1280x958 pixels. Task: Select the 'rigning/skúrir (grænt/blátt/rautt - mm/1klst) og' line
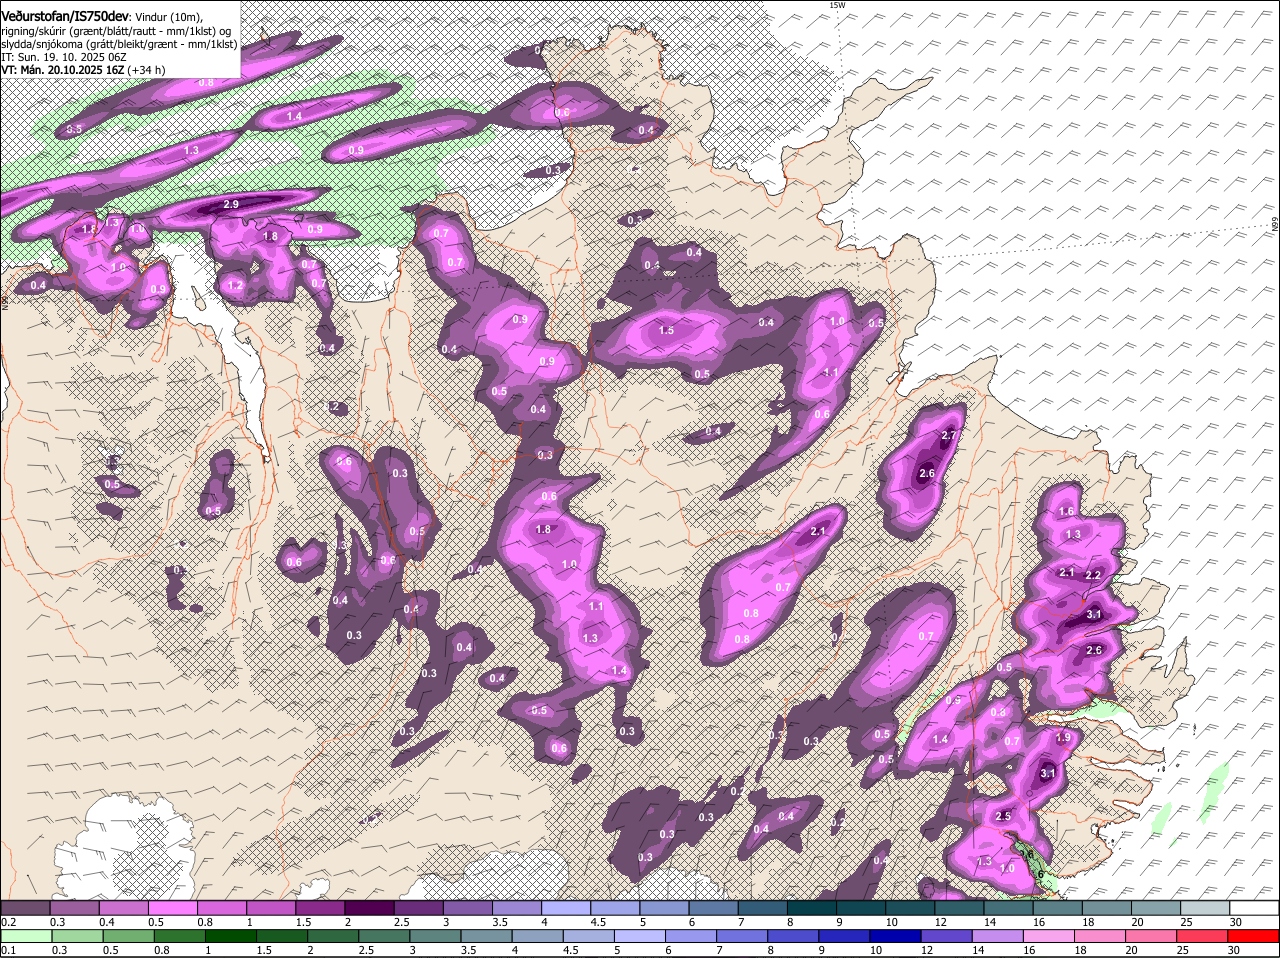116,31
